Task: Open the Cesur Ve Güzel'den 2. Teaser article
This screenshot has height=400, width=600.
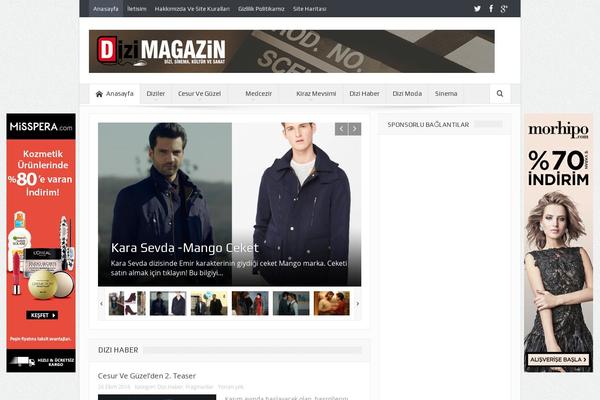Action: (147, 376)
